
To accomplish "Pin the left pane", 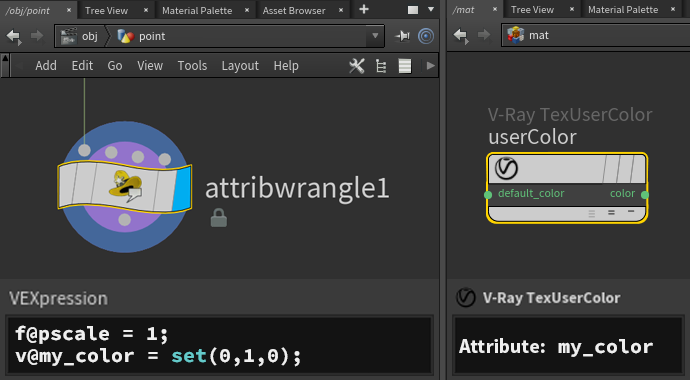I will click(402, 36).
